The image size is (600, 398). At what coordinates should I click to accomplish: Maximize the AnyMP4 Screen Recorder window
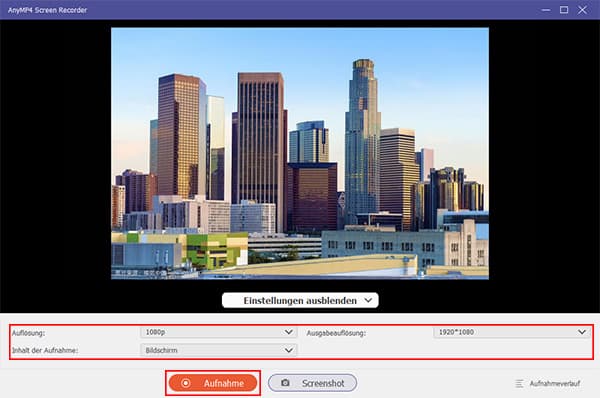tap(564, 10)
